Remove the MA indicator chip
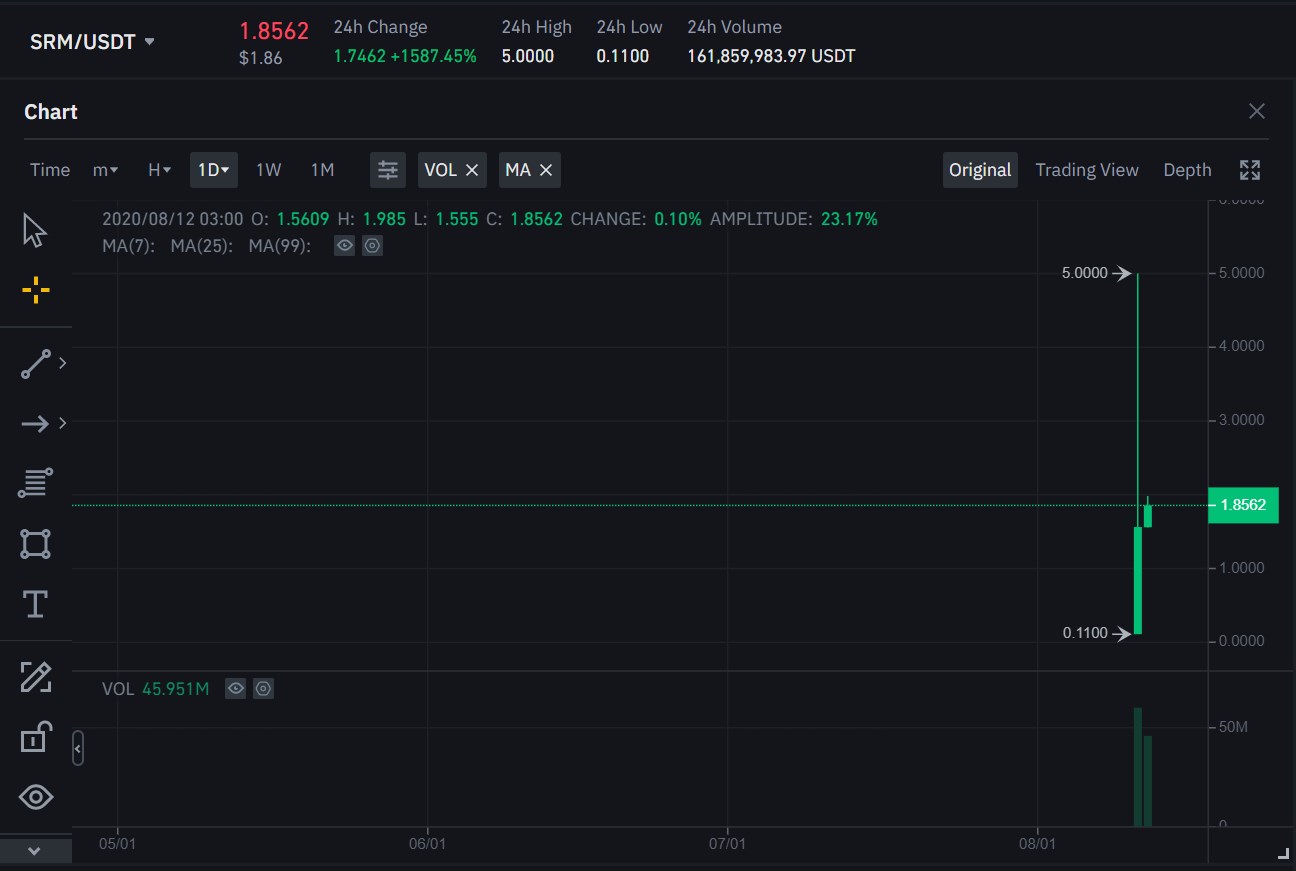 (x=546, y=170)
